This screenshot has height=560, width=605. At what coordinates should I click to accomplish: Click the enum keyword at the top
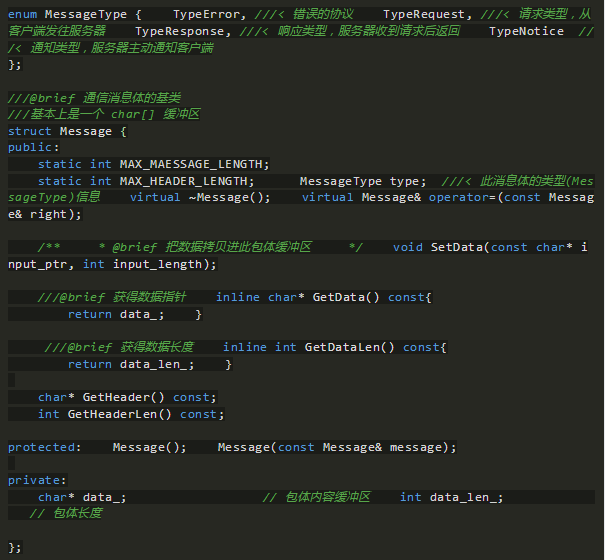(23, 15)
